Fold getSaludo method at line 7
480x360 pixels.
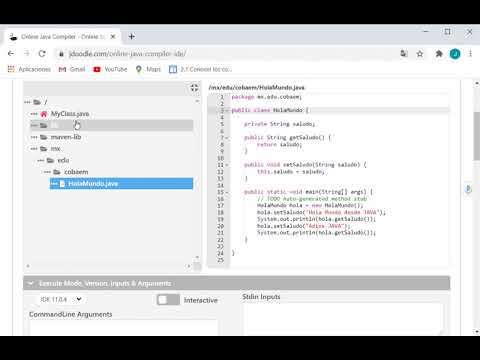coord(227,138)
